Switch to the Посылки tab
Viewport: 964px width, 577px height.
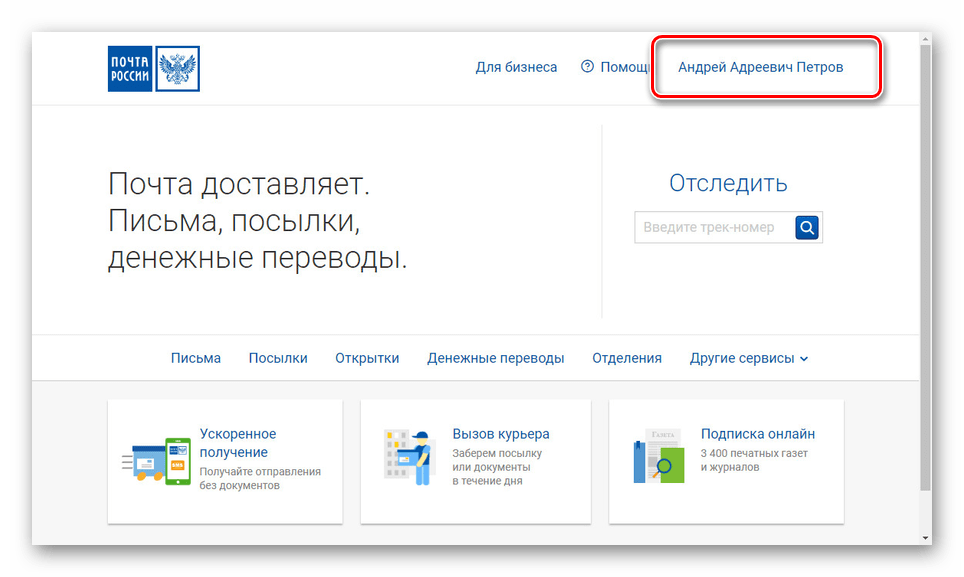(x=277, y=357)
